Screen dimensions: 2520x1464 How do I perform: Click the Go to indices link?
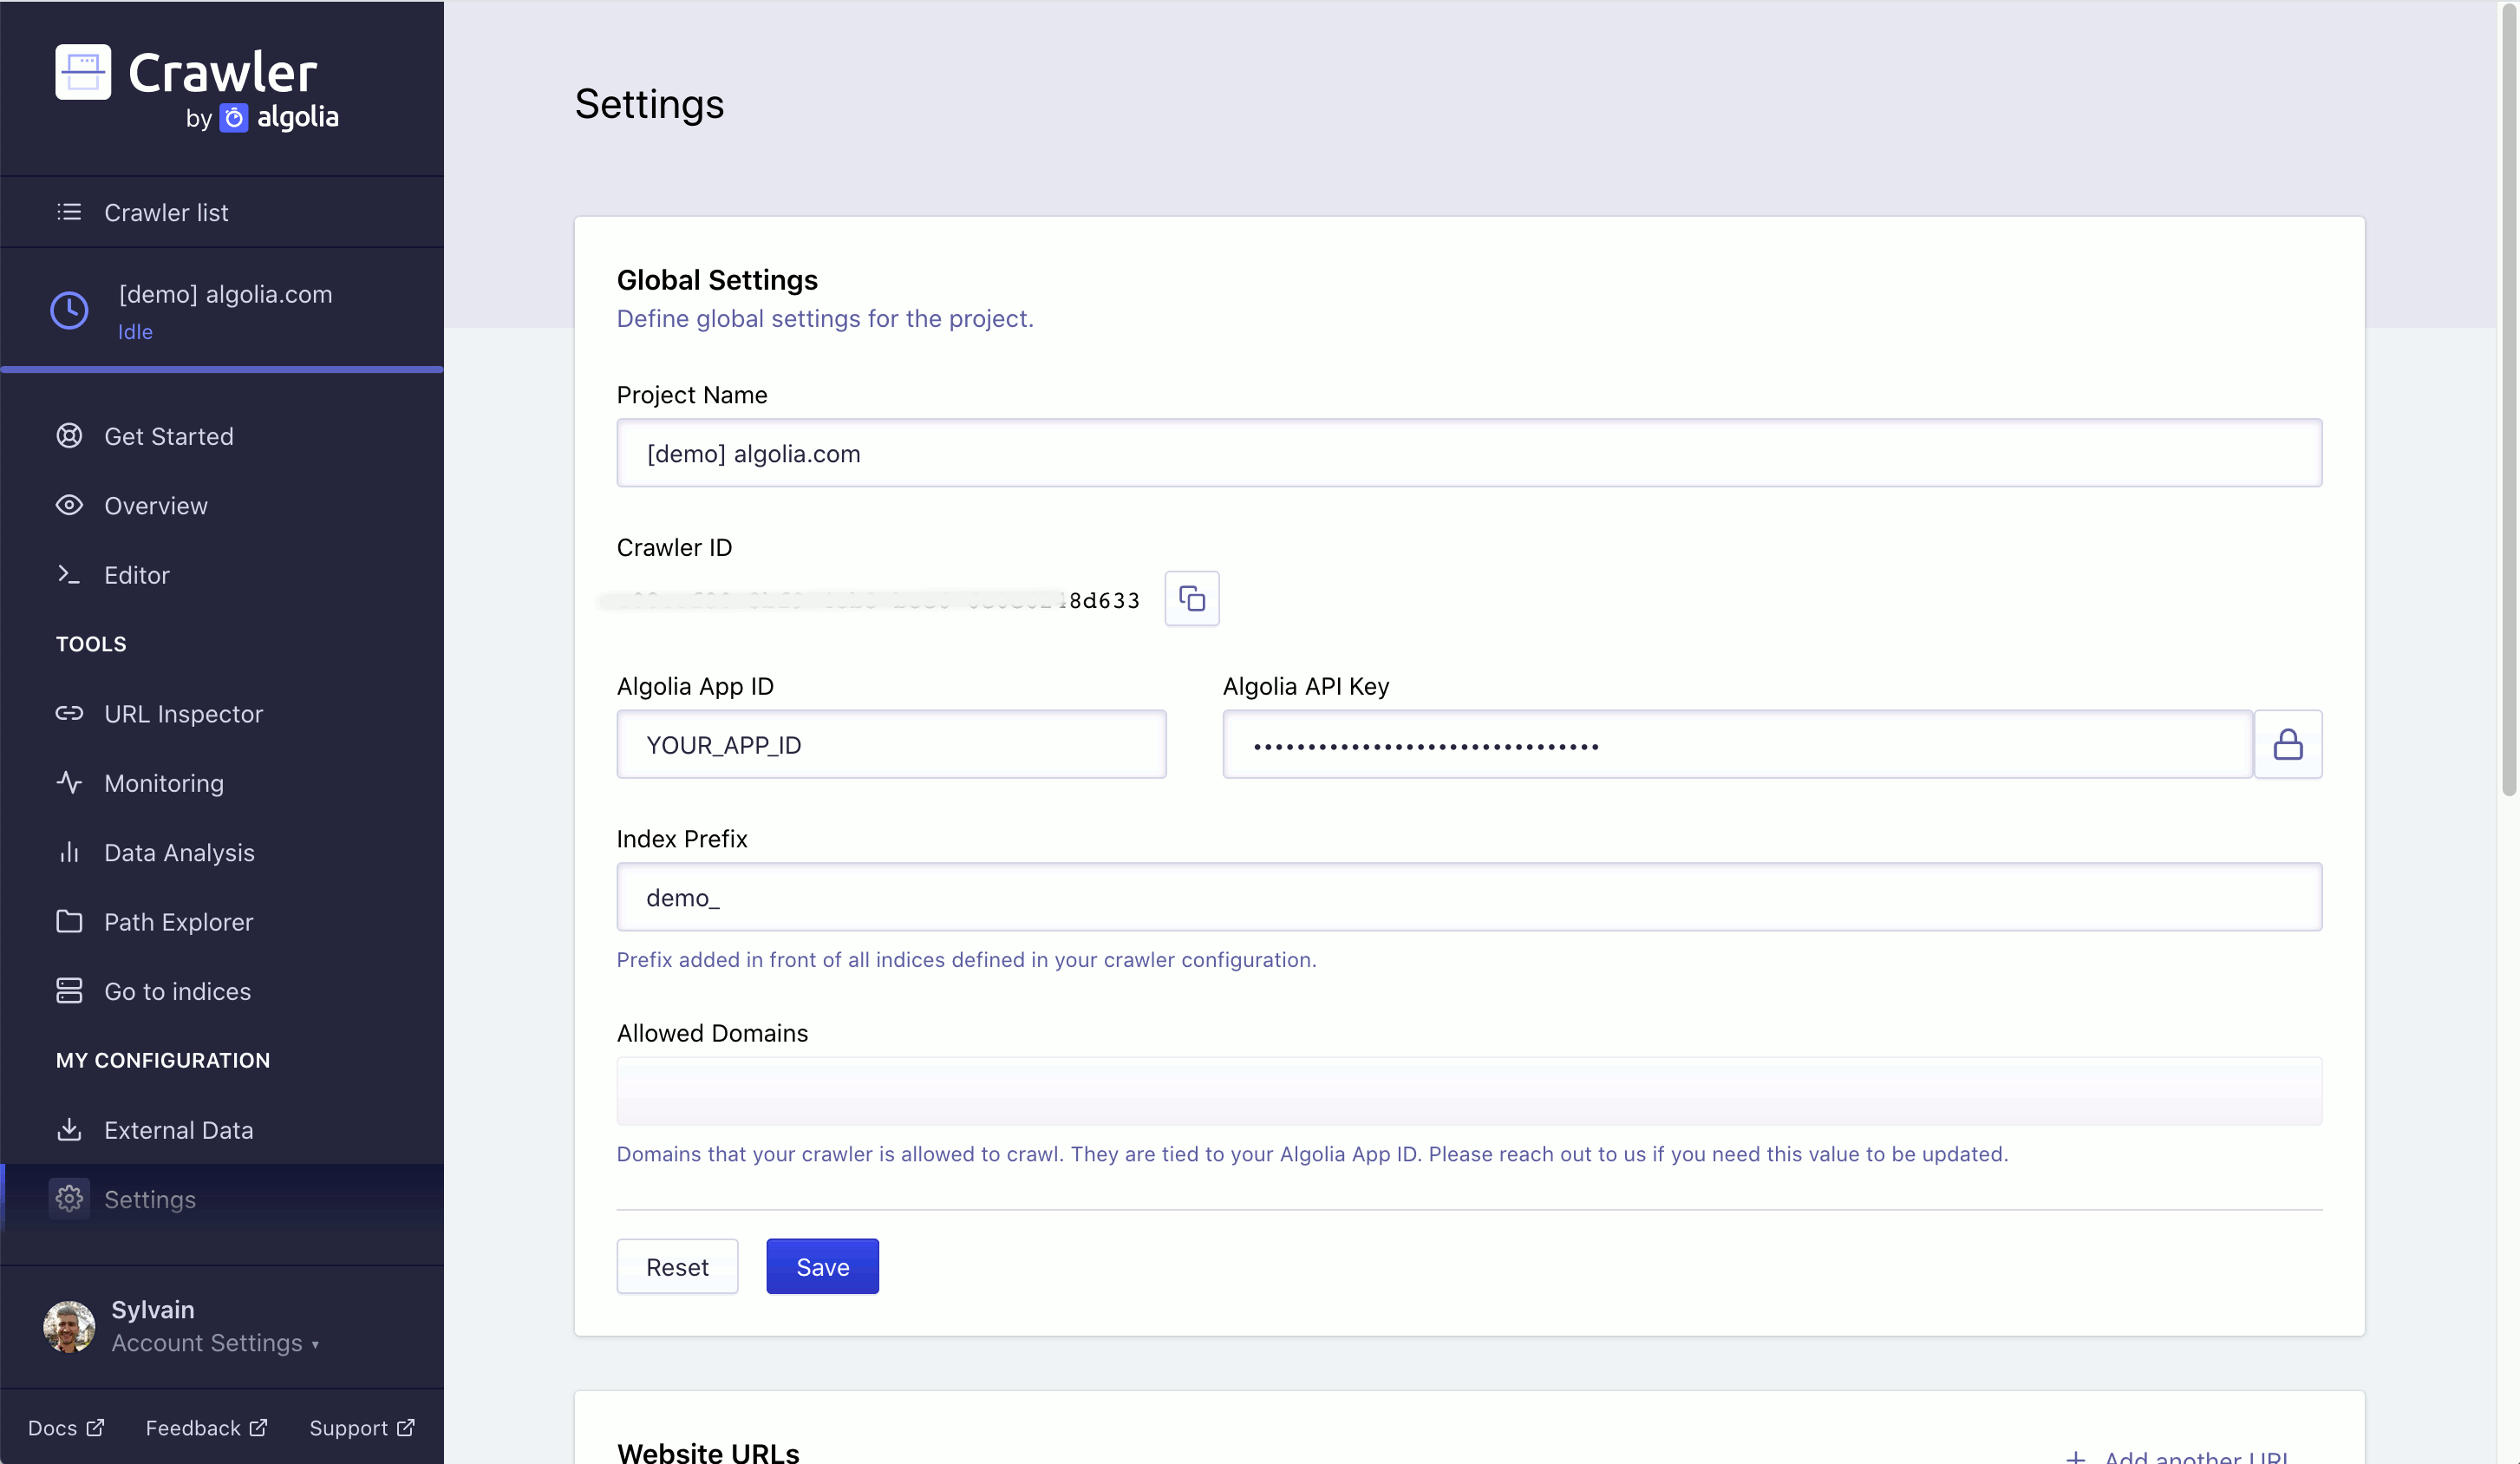[176, 991]
